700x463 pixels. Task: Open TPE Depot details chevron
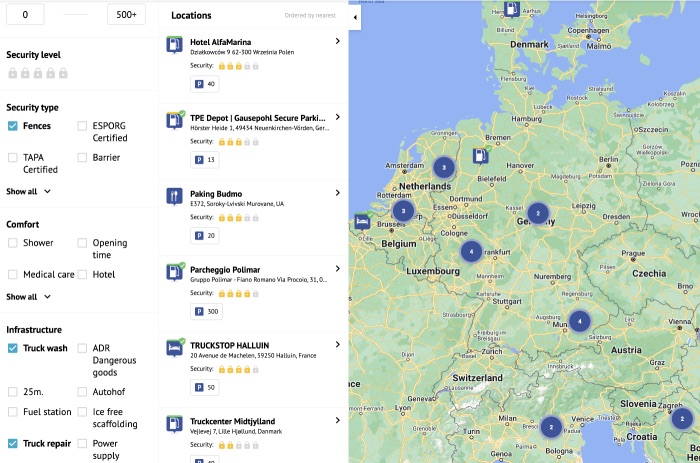click(338, 117)
